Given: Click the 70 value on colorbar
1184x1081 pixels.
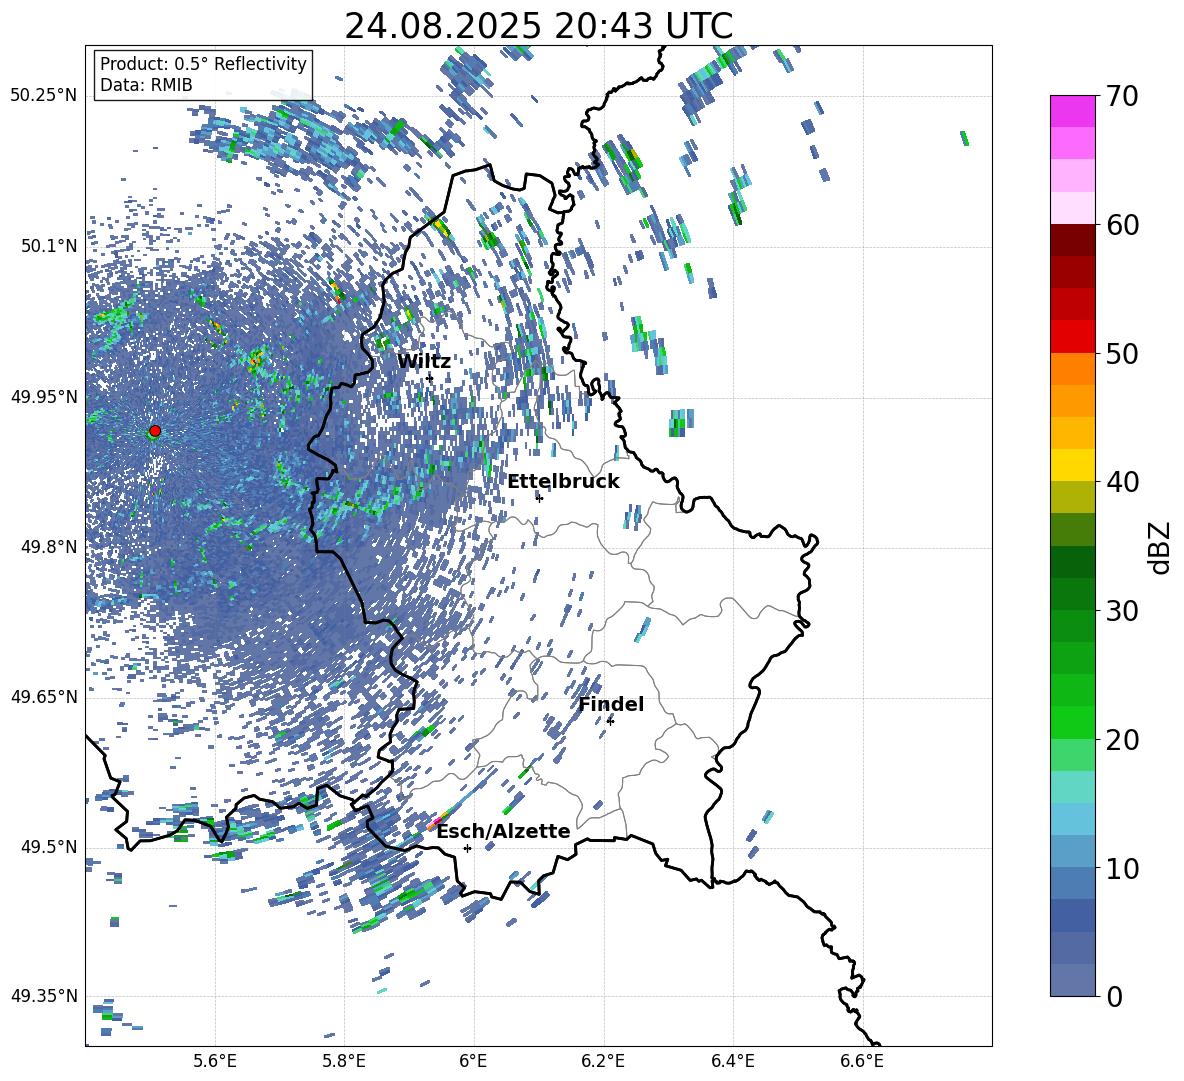Looking at the screenshot, I should (1122, 97).
